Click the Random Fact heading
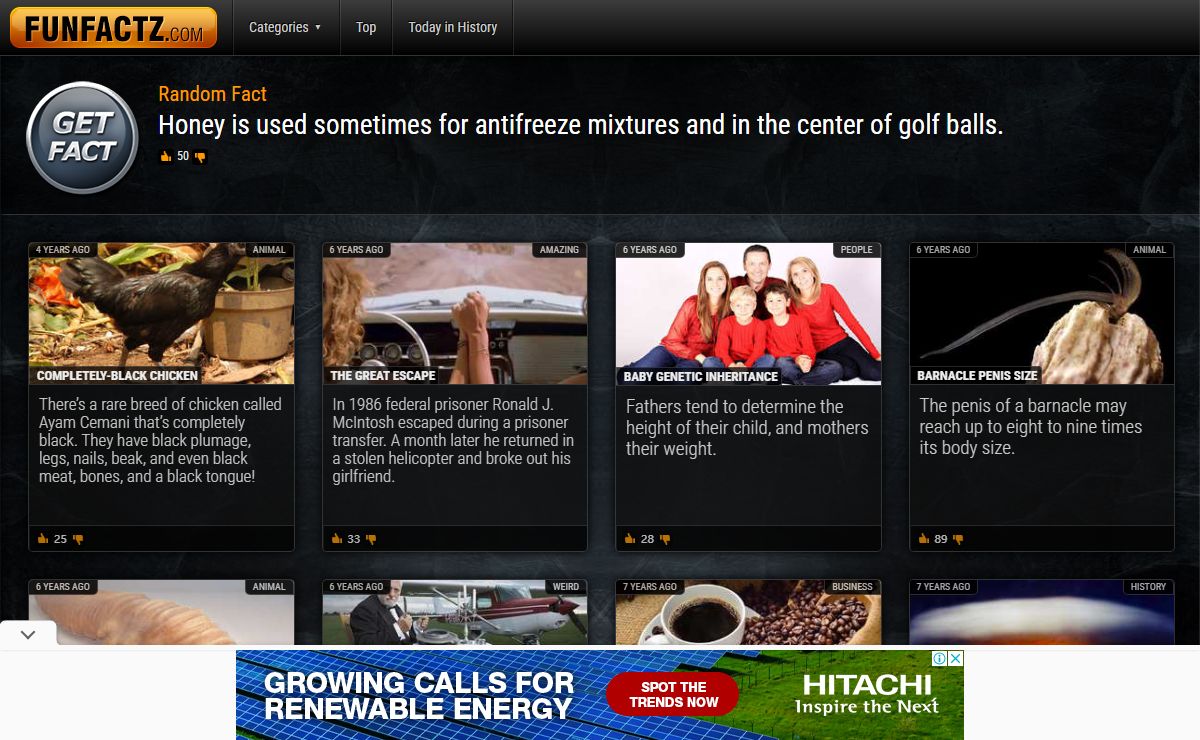The image size is (1200, 740). pos(213,94)
